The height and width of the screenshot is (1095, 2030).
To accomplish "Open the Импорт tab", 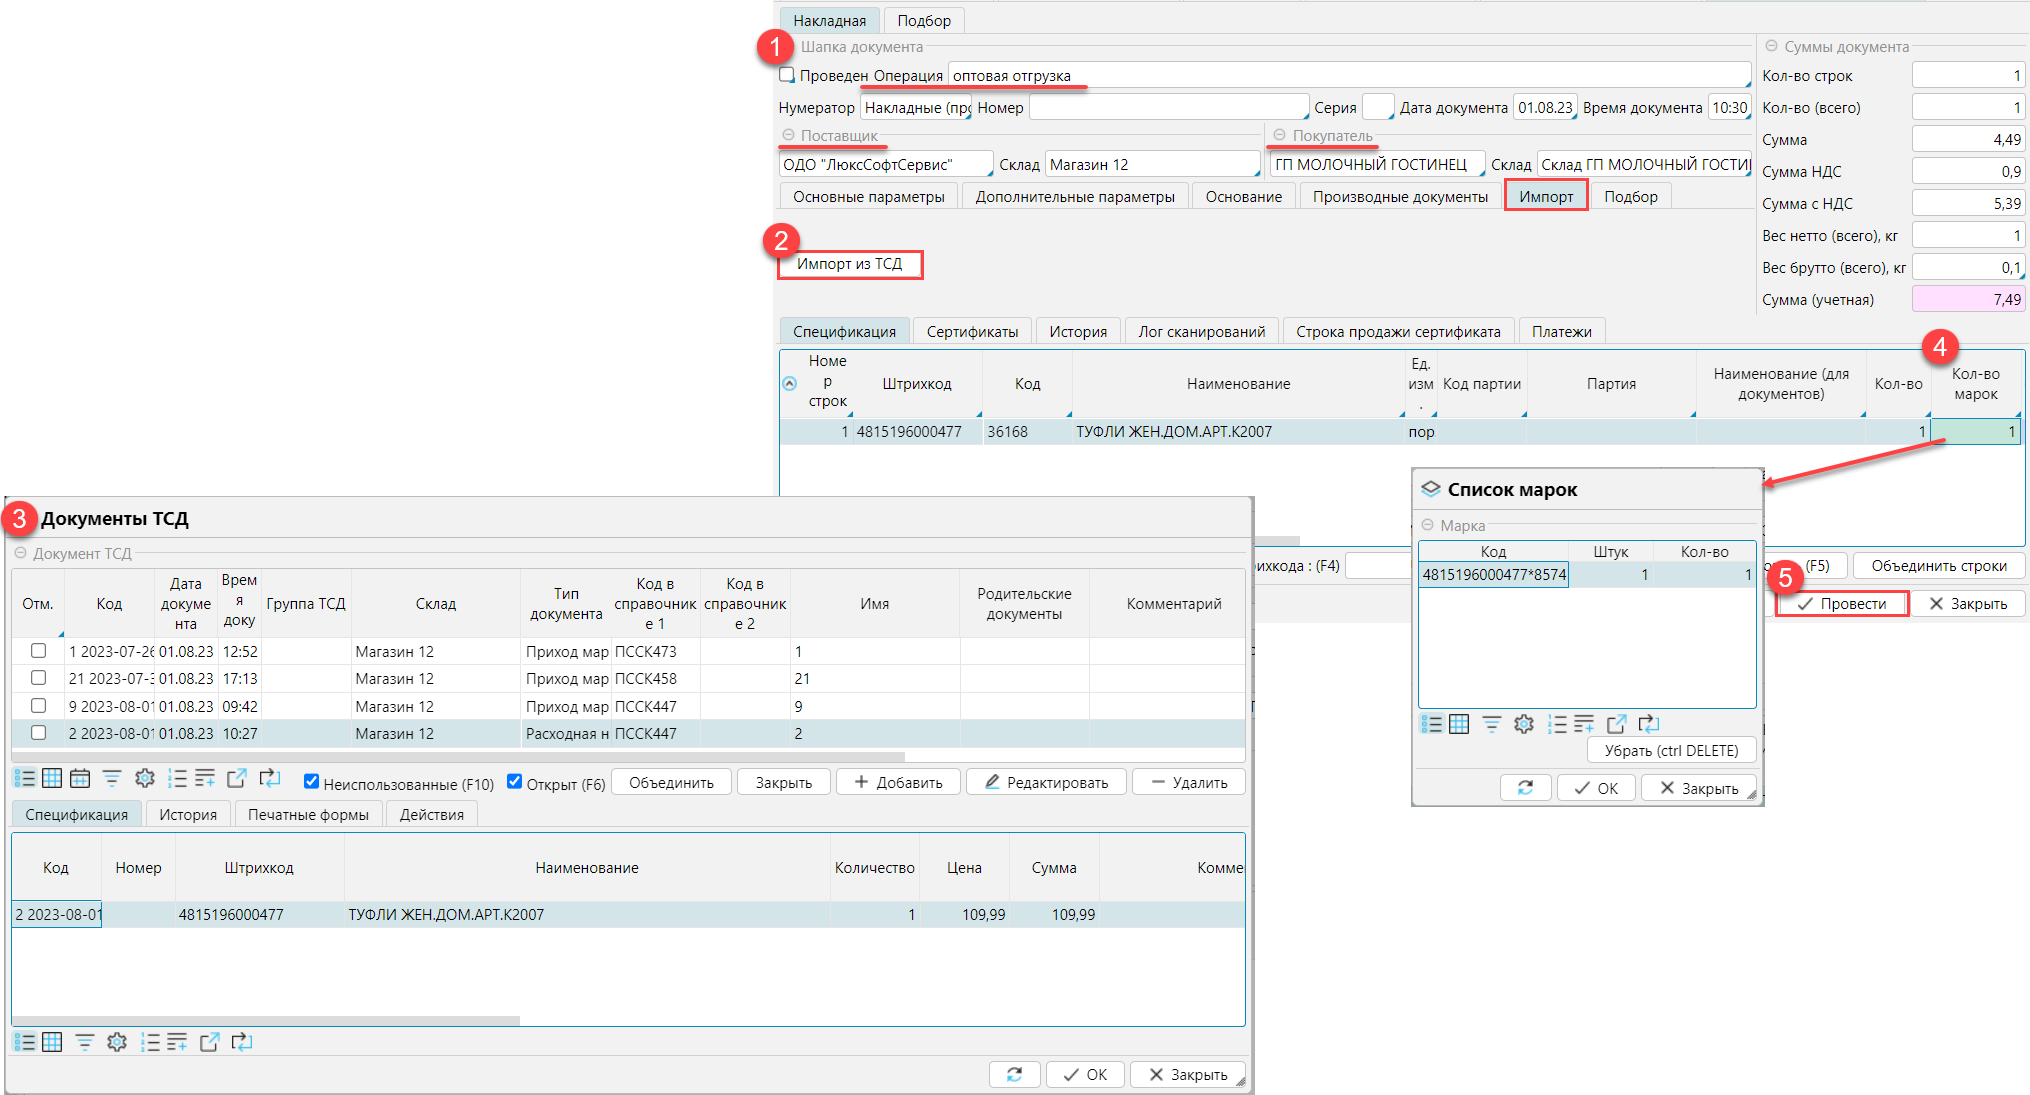I will click(x=1545, y=196).
